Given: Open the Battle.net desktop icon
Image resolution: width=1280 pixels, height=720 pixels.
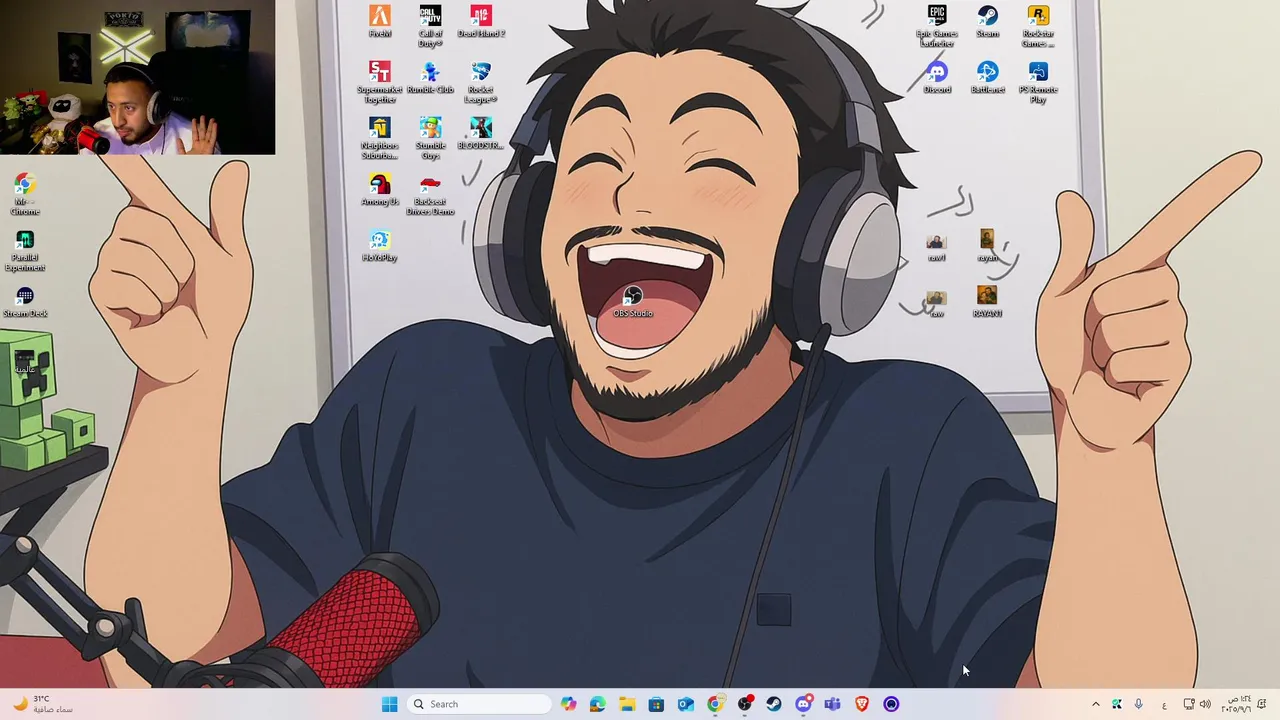Looking at the screenshot, I should click(988, 78).
